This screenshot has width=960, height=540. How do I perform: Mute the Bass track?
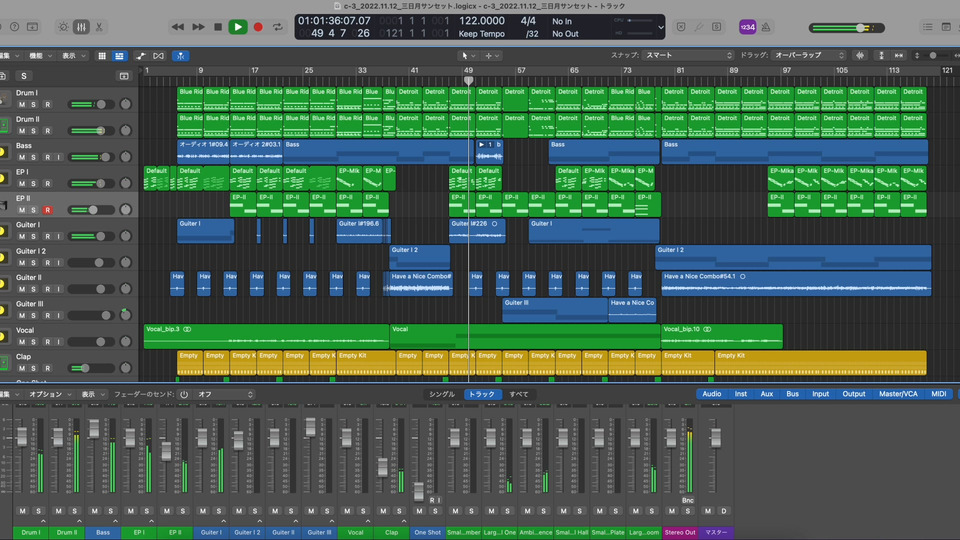tap(21, 157)
